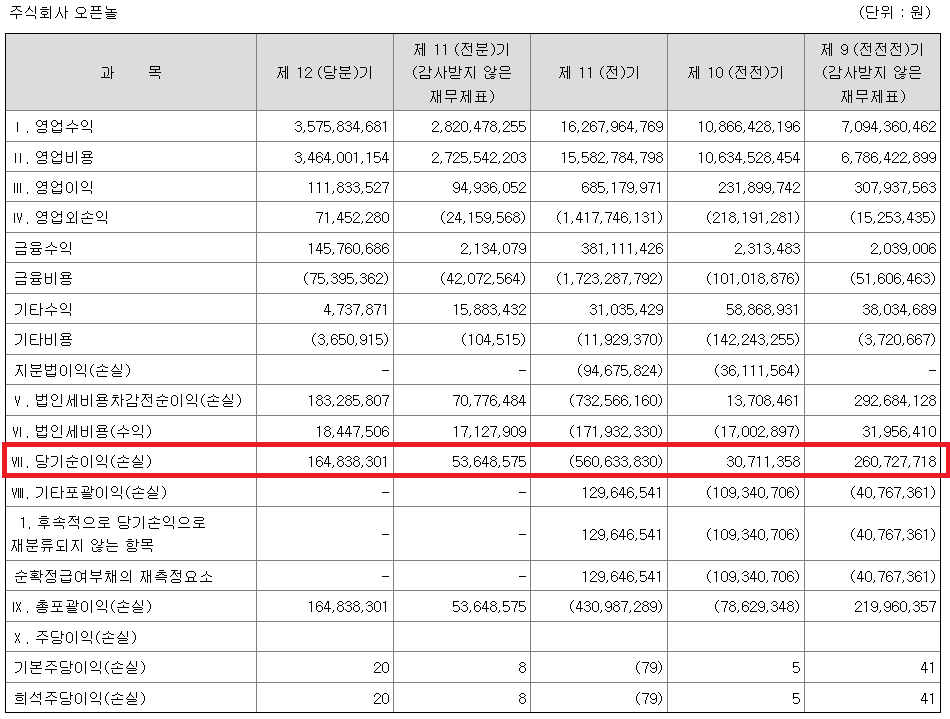
Task: Click the value 3,575,834,681
Action: coord(341,127)
